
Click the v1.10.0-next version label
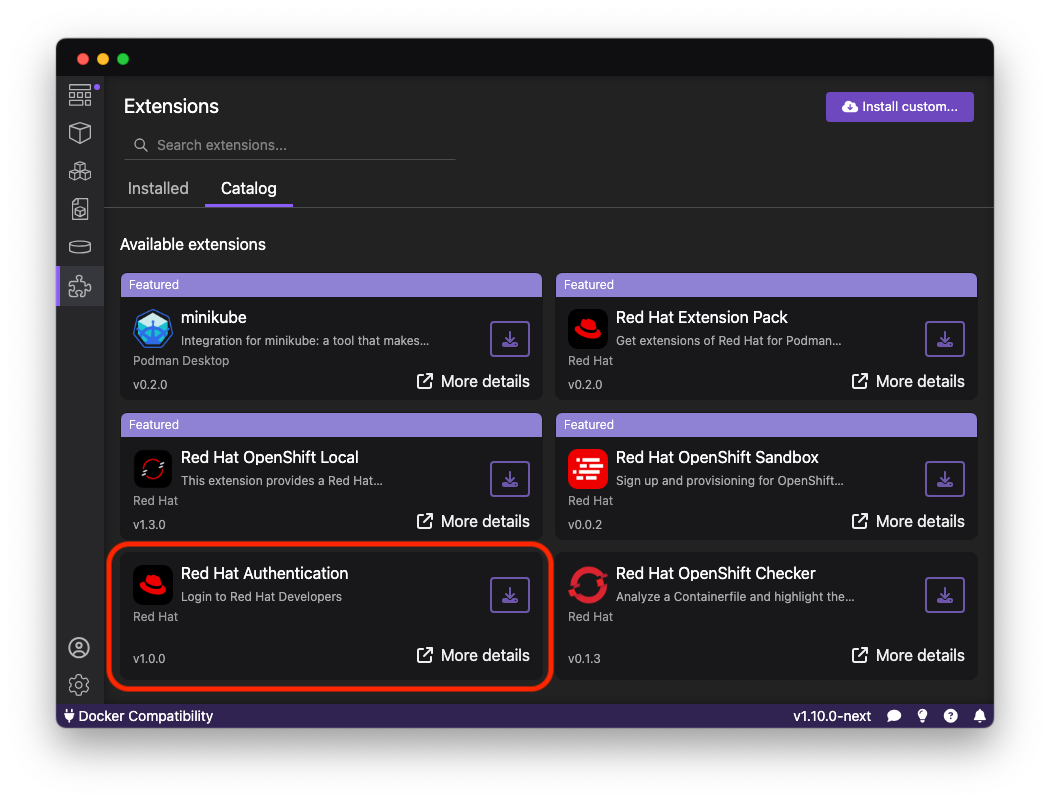tap(832, 716)
